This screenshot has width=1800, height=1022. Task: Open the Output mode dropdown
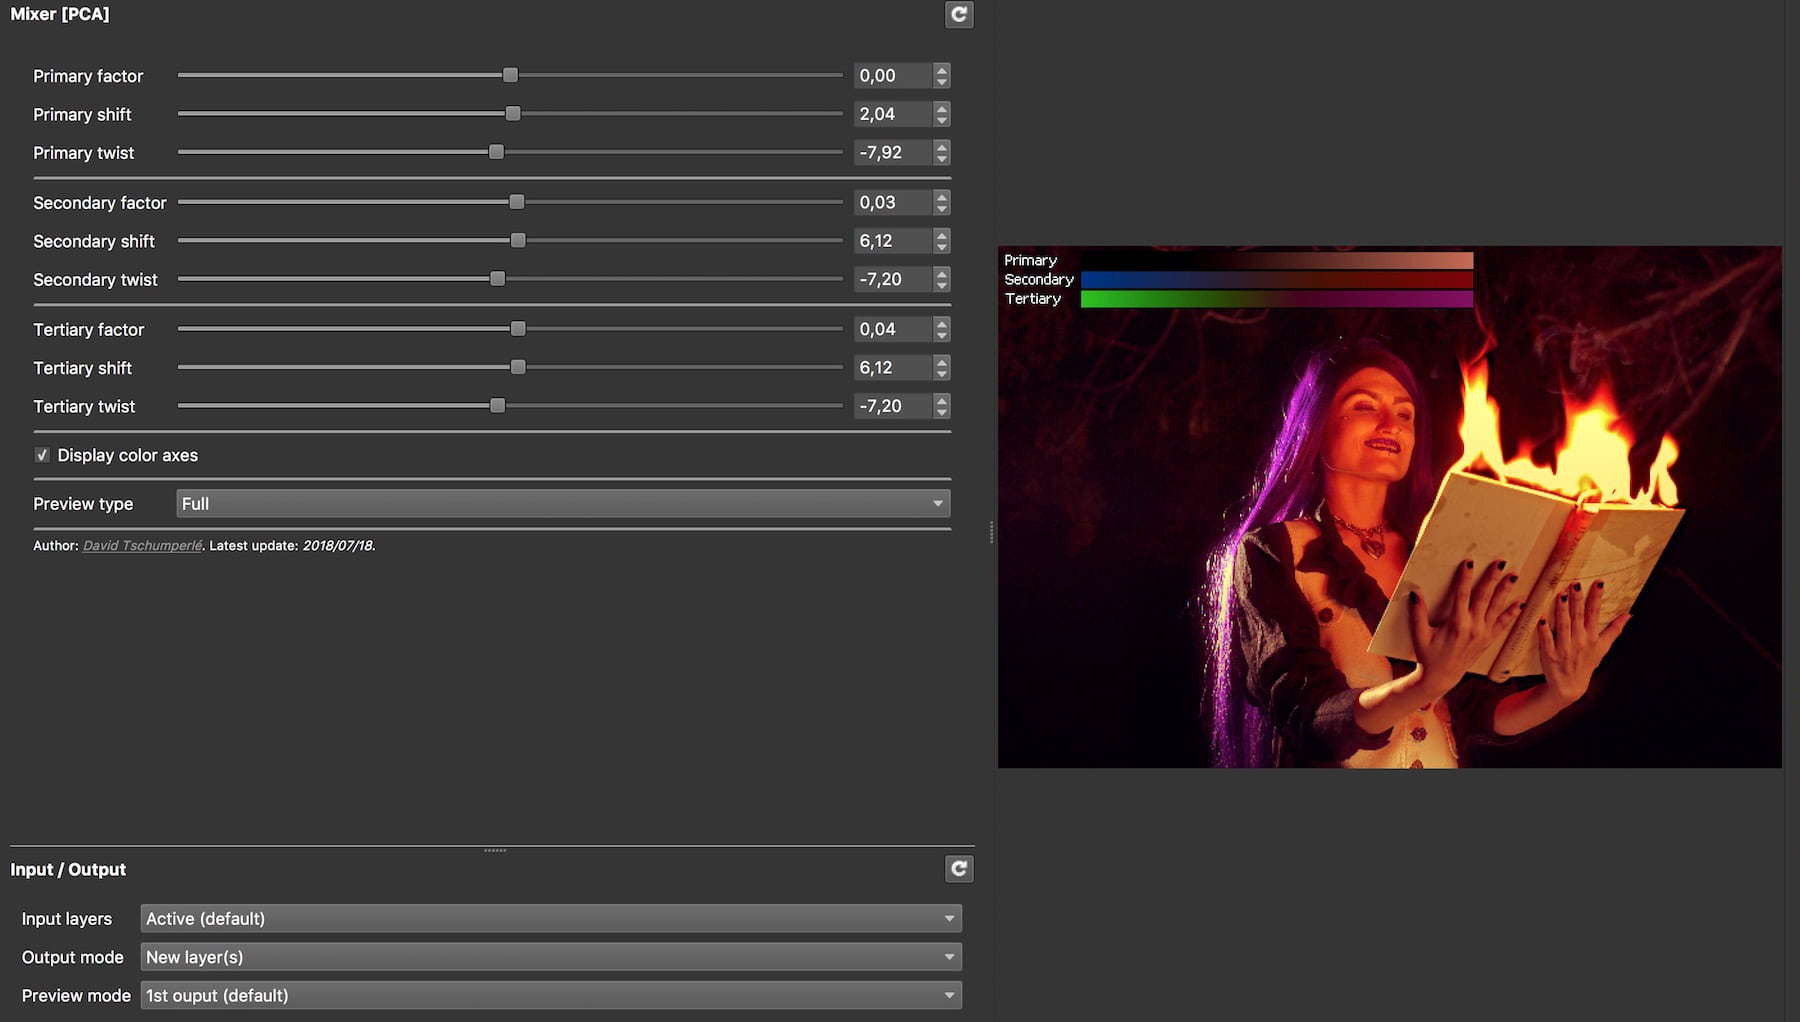point(550,957)
